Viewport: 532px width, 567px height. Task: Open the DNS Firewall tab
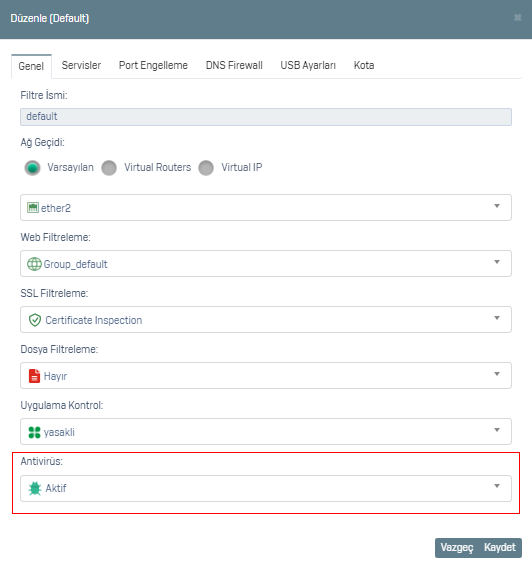coord(234,65)
